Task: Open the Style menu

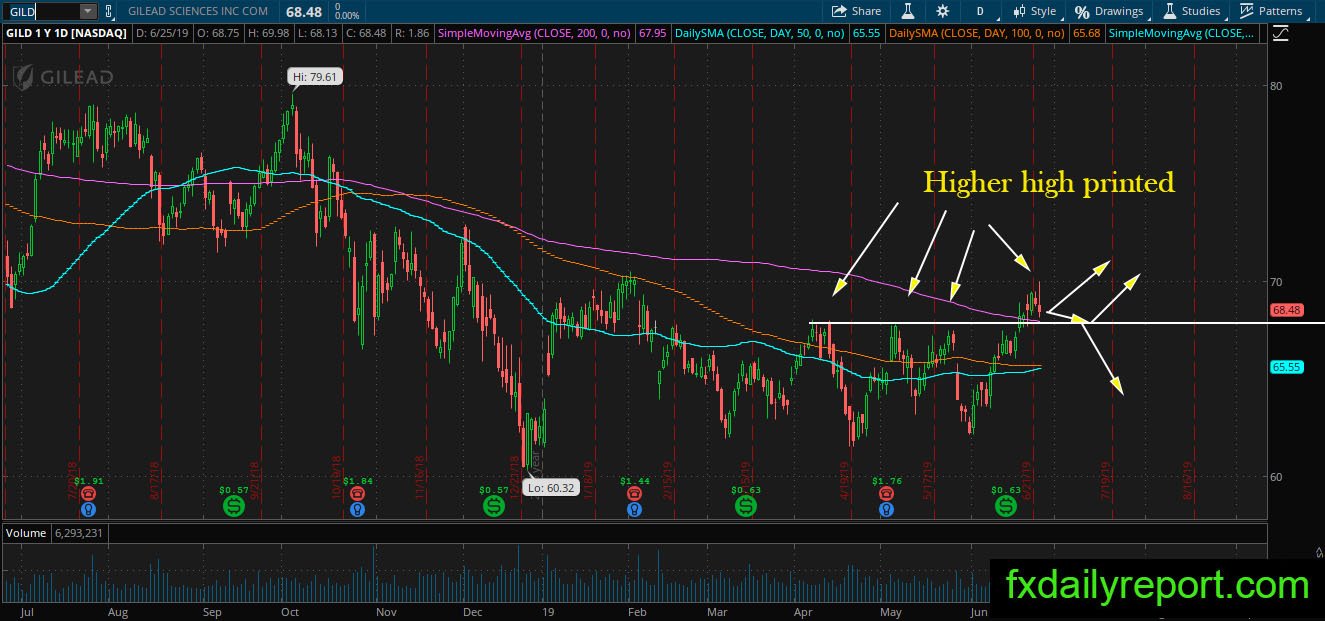Action: click(x=1034, y=11)
